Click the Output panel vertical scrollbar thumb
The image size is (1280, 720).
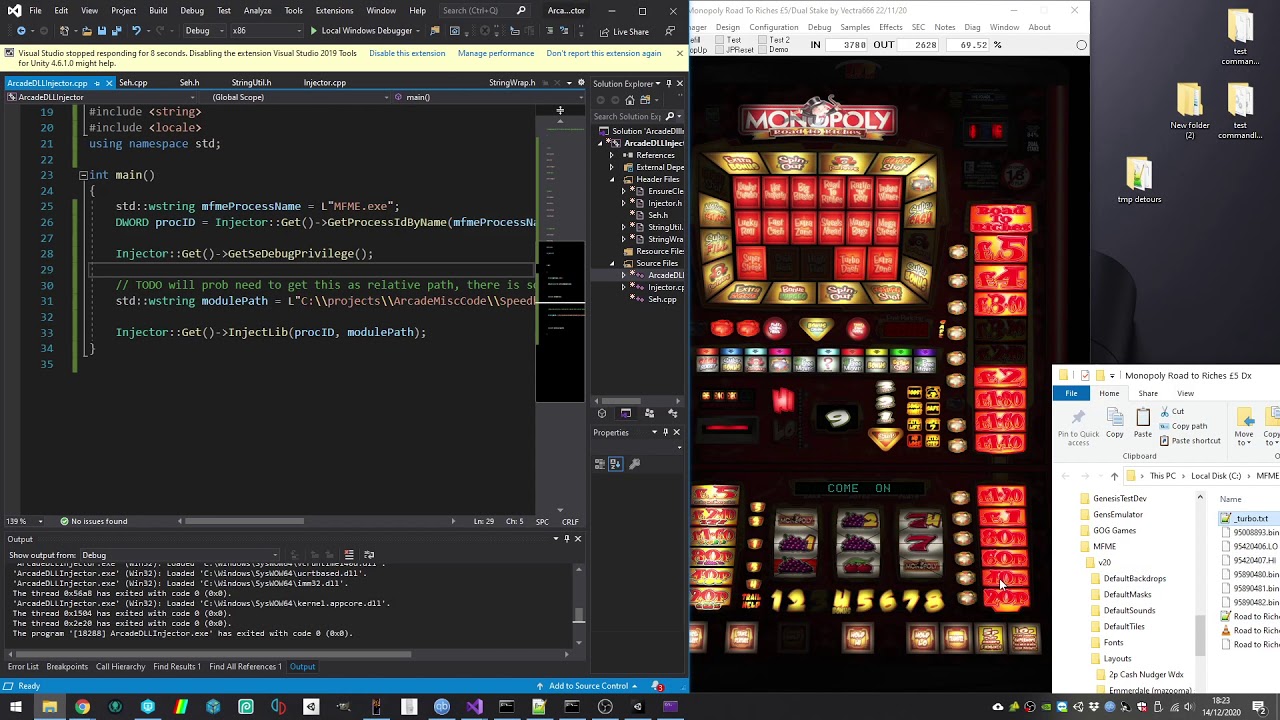pyautogui.click(x=578, y=613)
